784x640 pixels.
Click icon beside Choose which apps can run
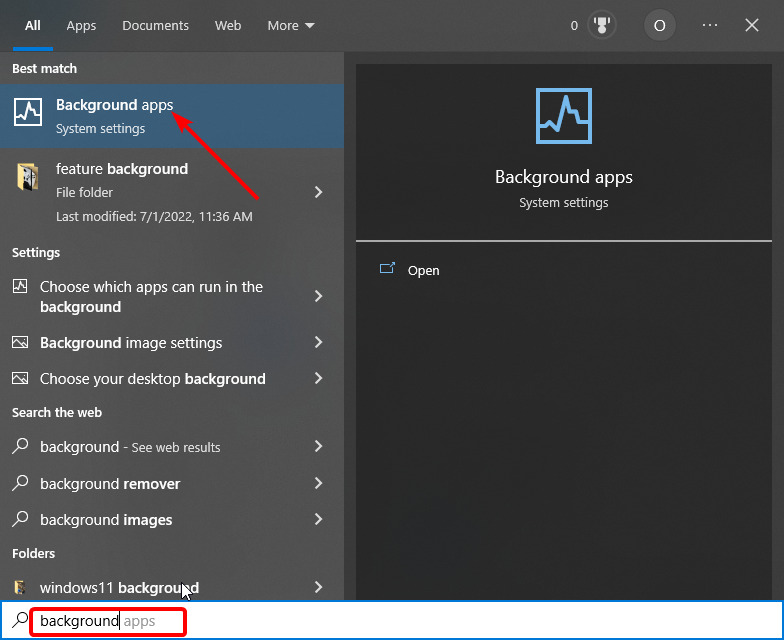tap(20, 286)
